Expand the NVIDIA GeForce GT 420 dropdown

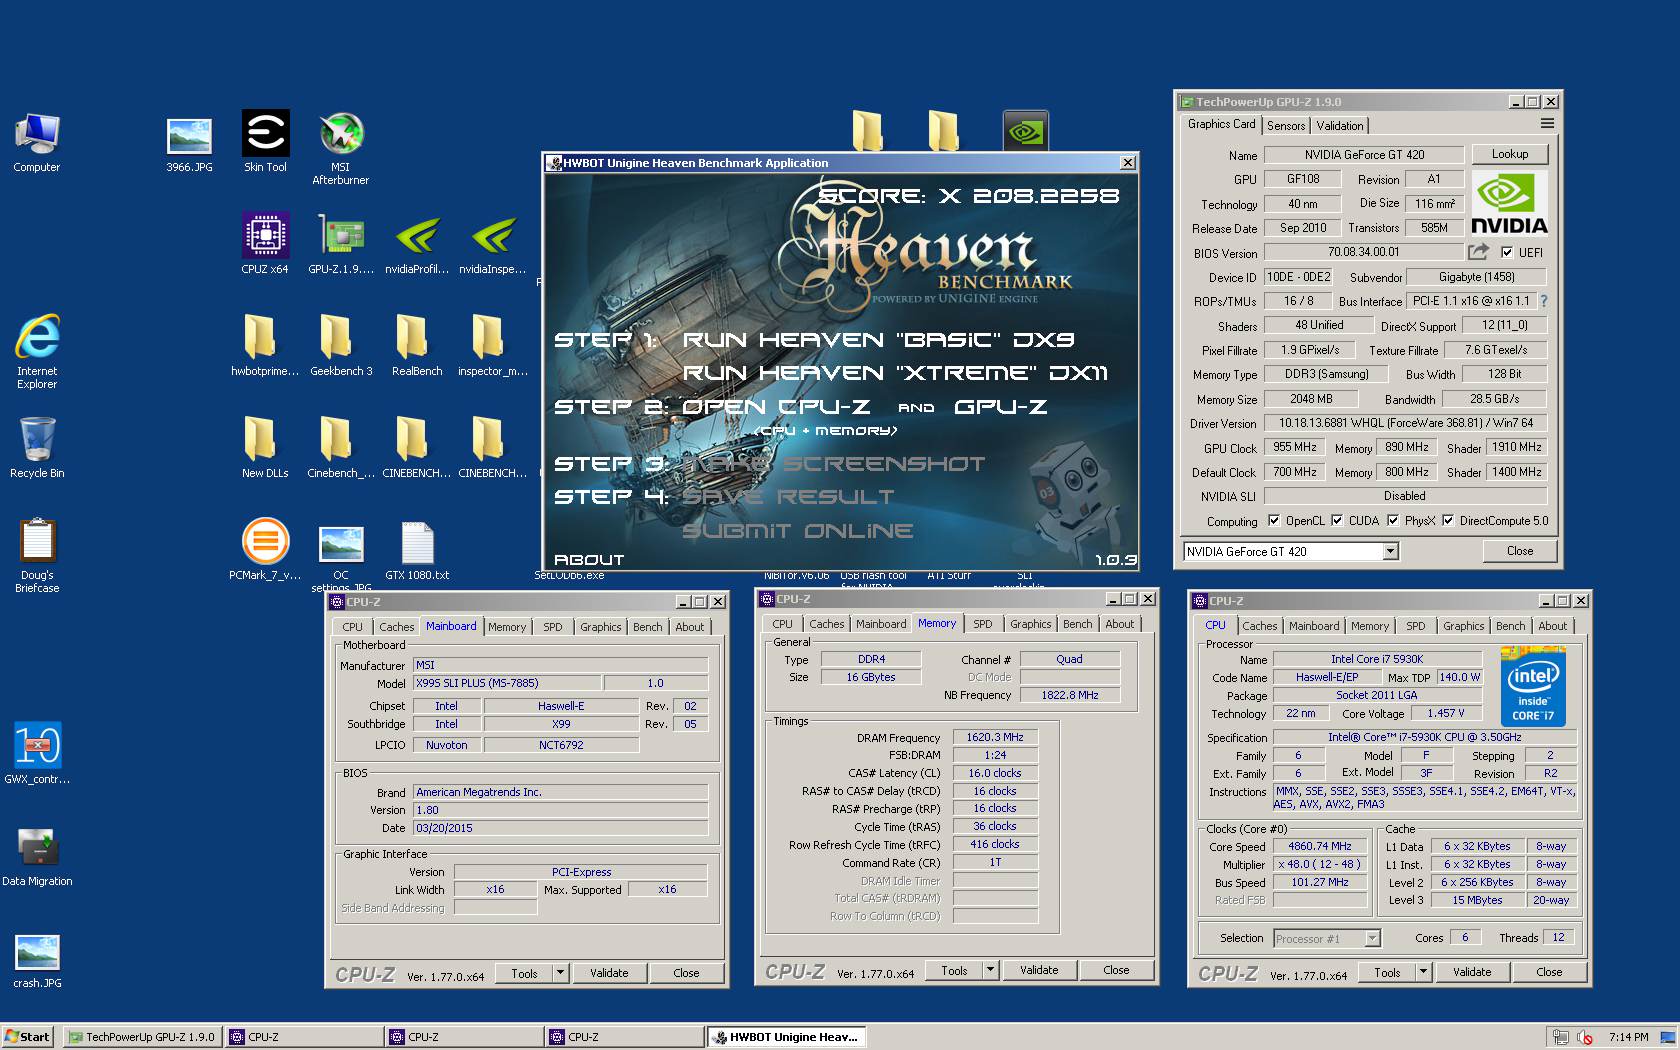1390,552
